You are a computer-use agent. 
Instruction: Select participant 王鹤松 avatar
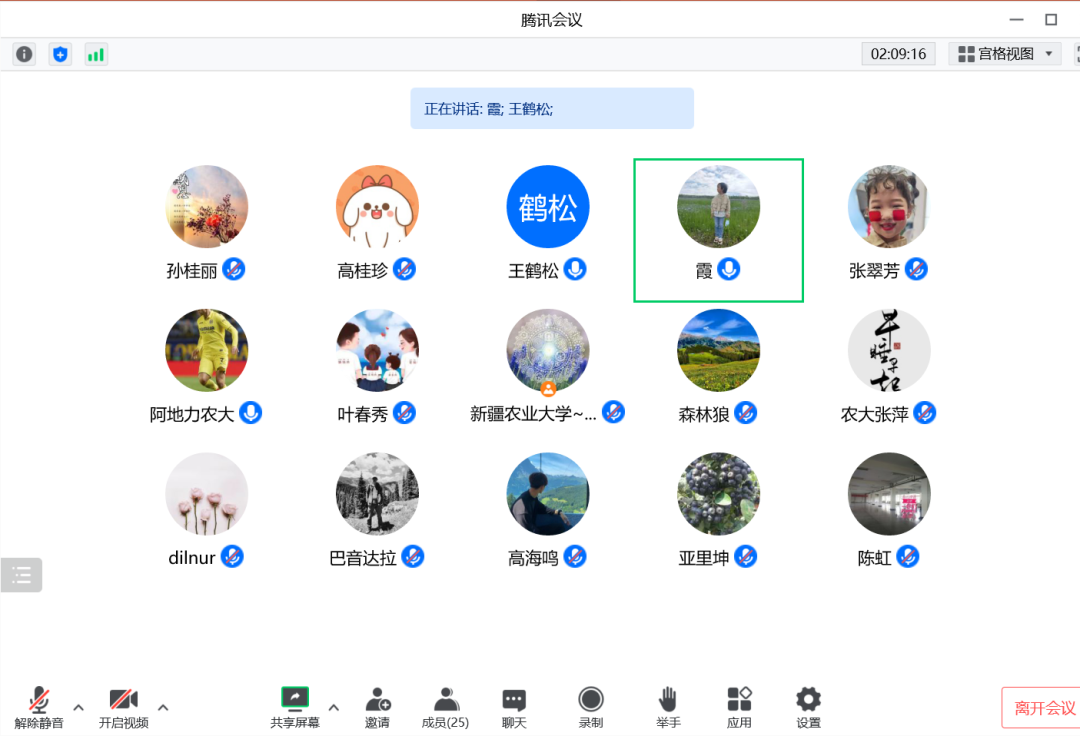click(x=547, y=207)
